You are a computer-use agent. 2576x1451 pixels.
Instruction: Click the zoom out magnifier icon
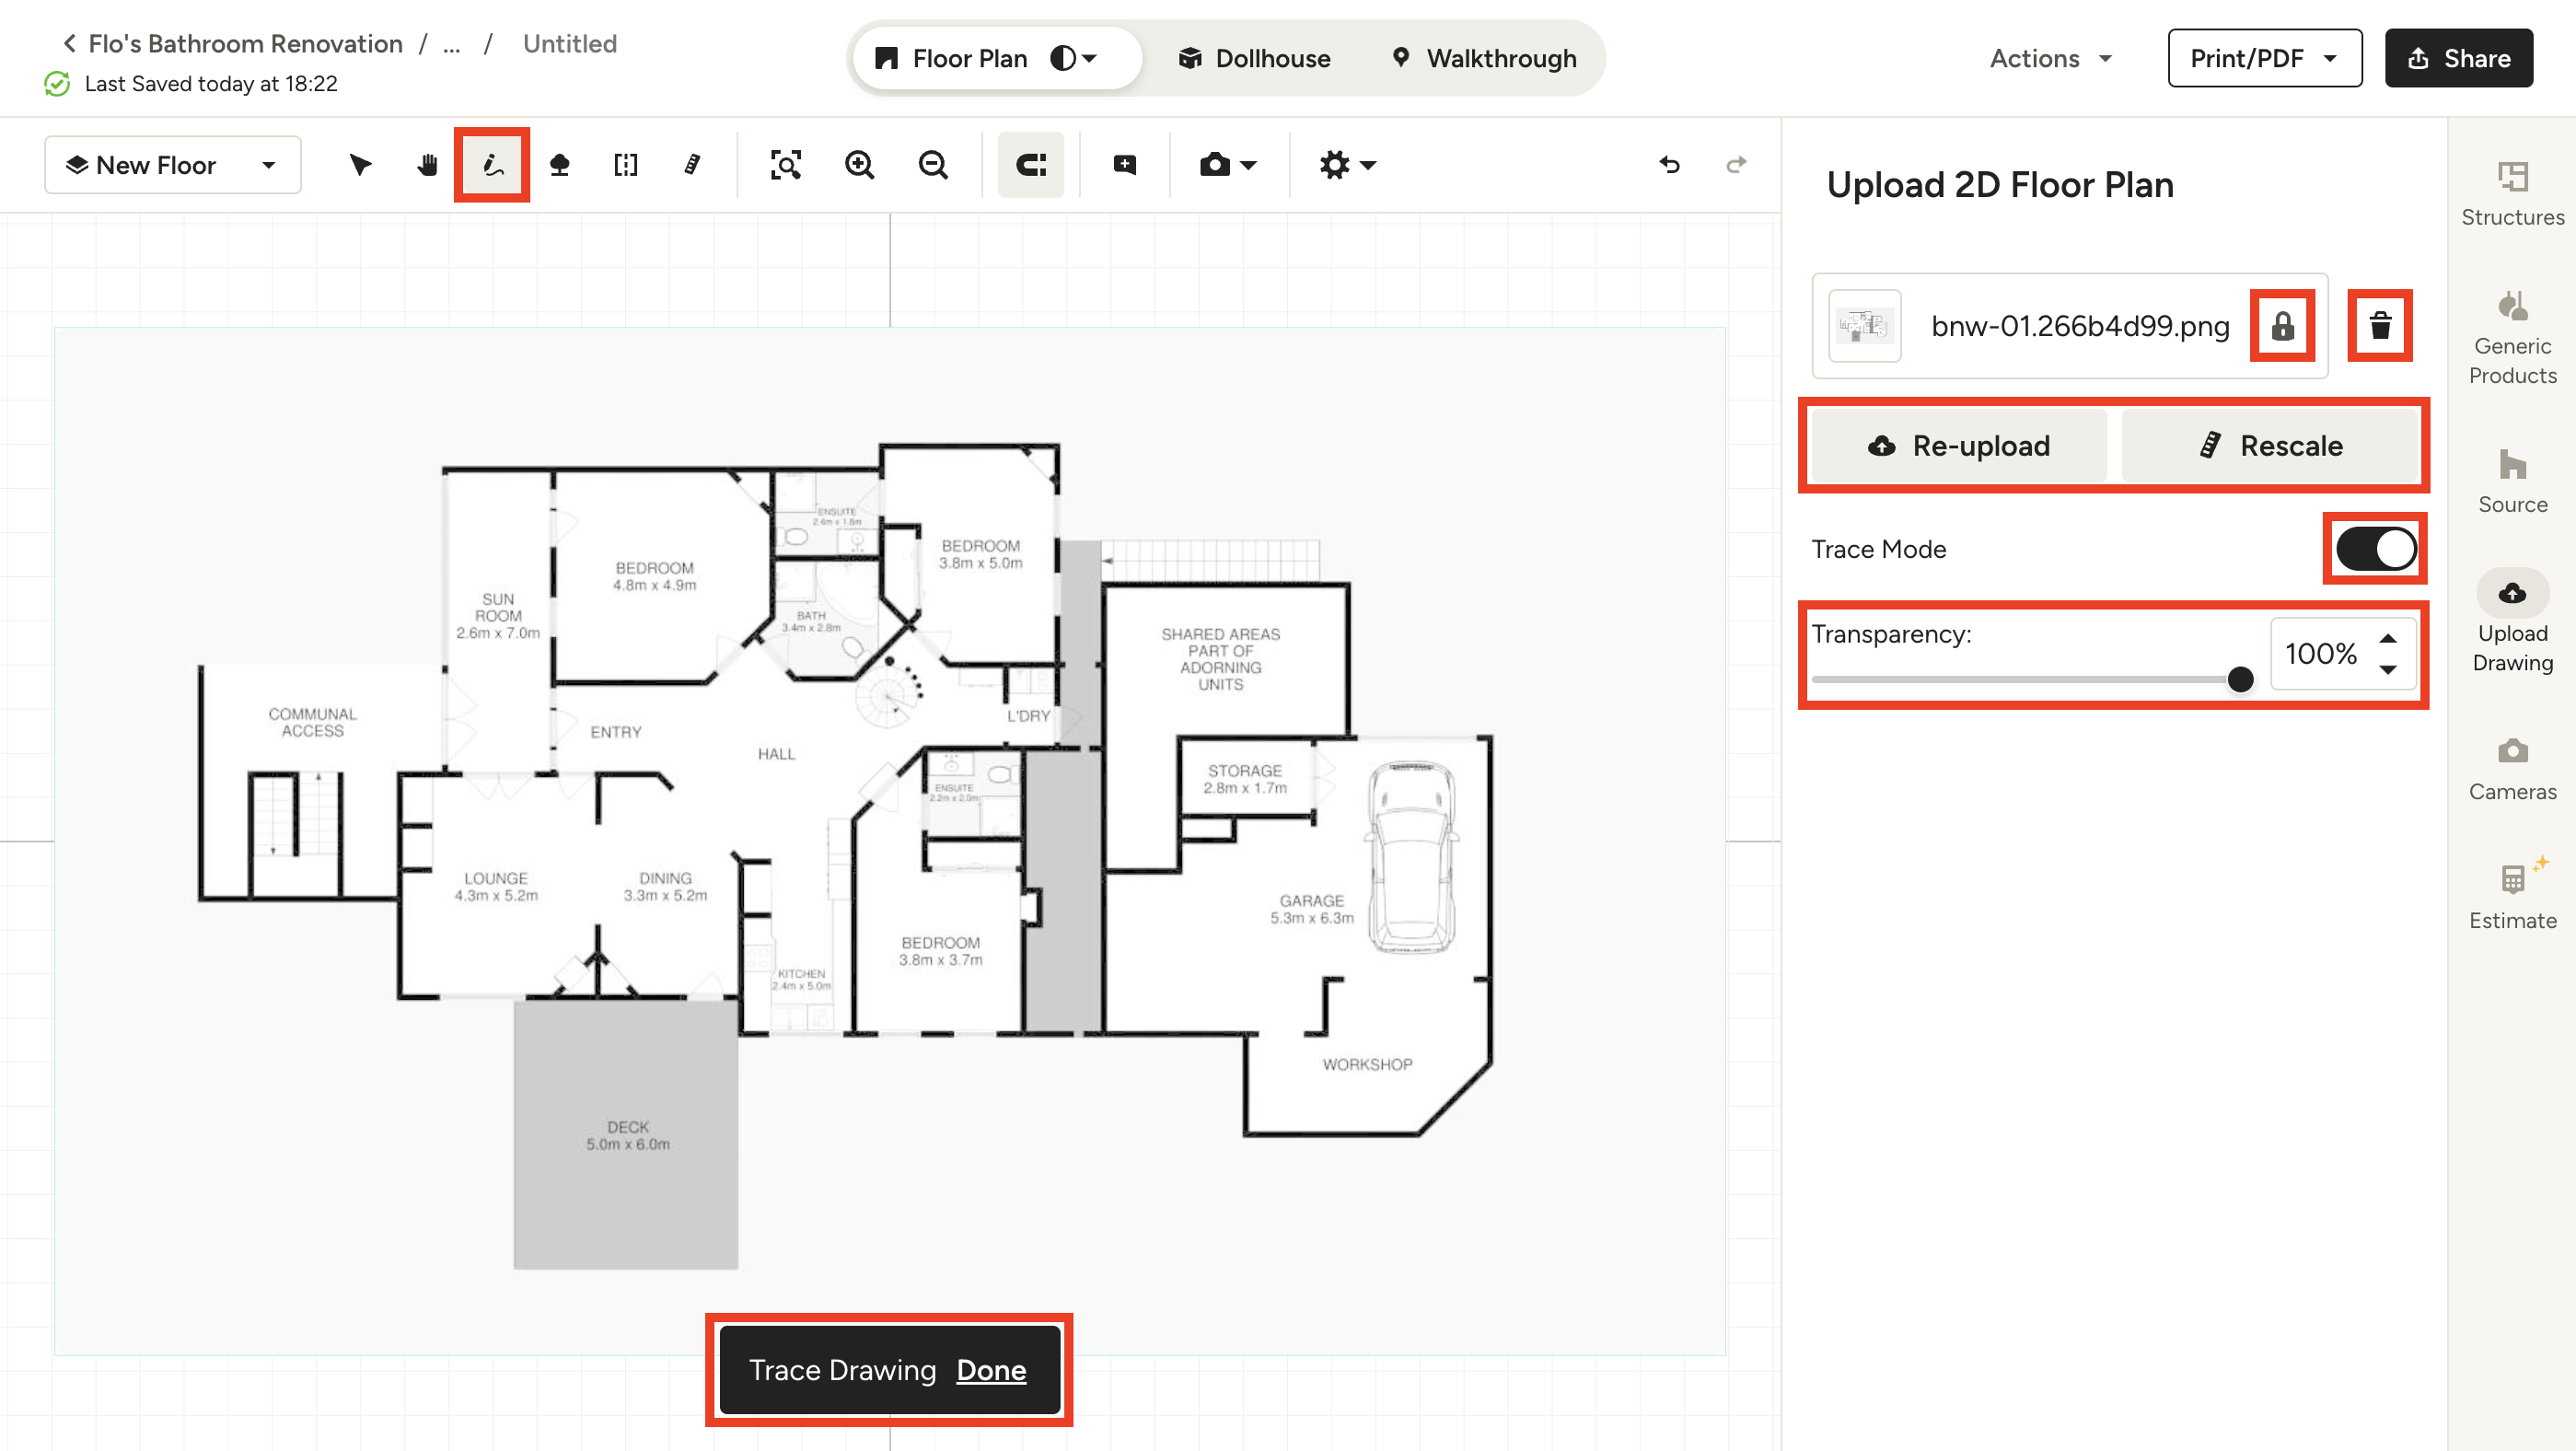(x=933, y=165)
